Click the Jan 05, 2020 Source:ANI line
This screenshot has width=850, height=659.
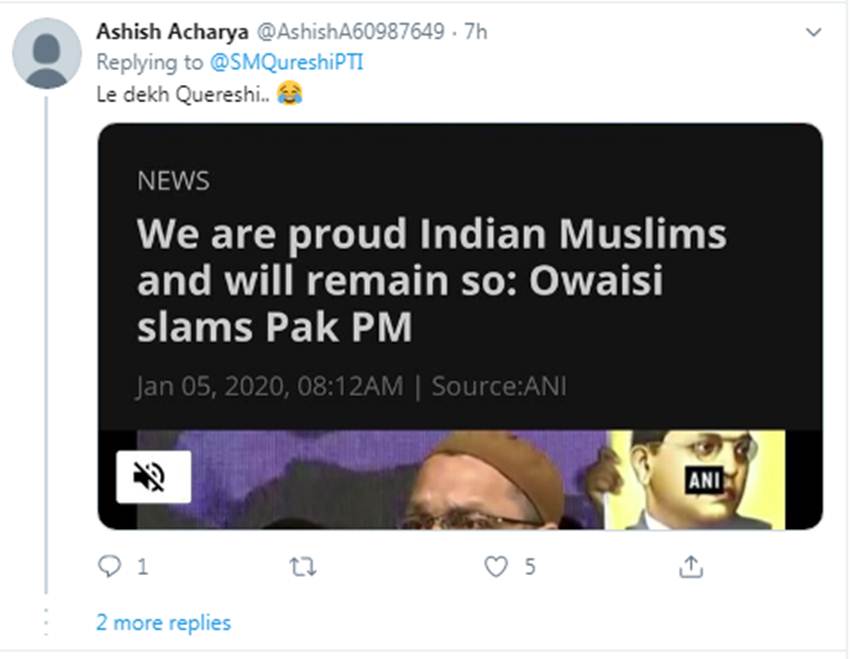pos(351,386)
